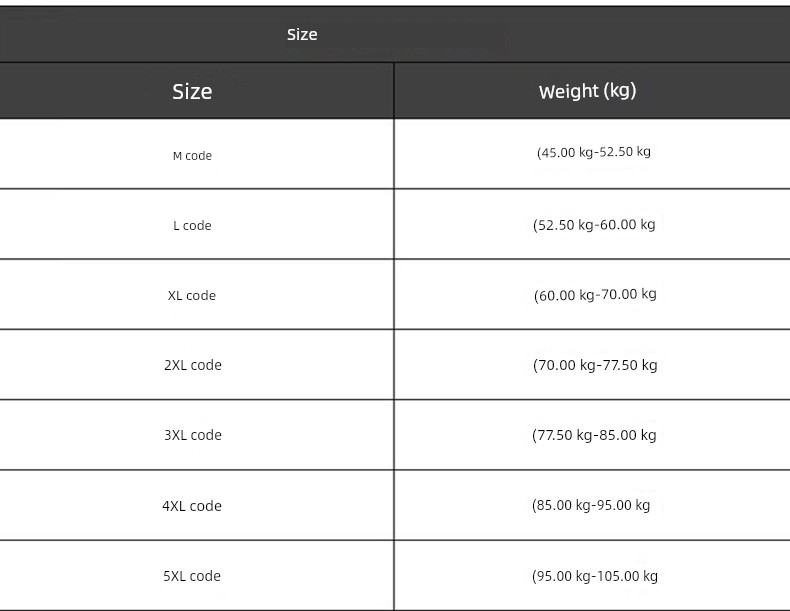Select the 4XL code size cell
Image resolution: width=790 pixels, height=611 pixels.
(x=192, y=505)
